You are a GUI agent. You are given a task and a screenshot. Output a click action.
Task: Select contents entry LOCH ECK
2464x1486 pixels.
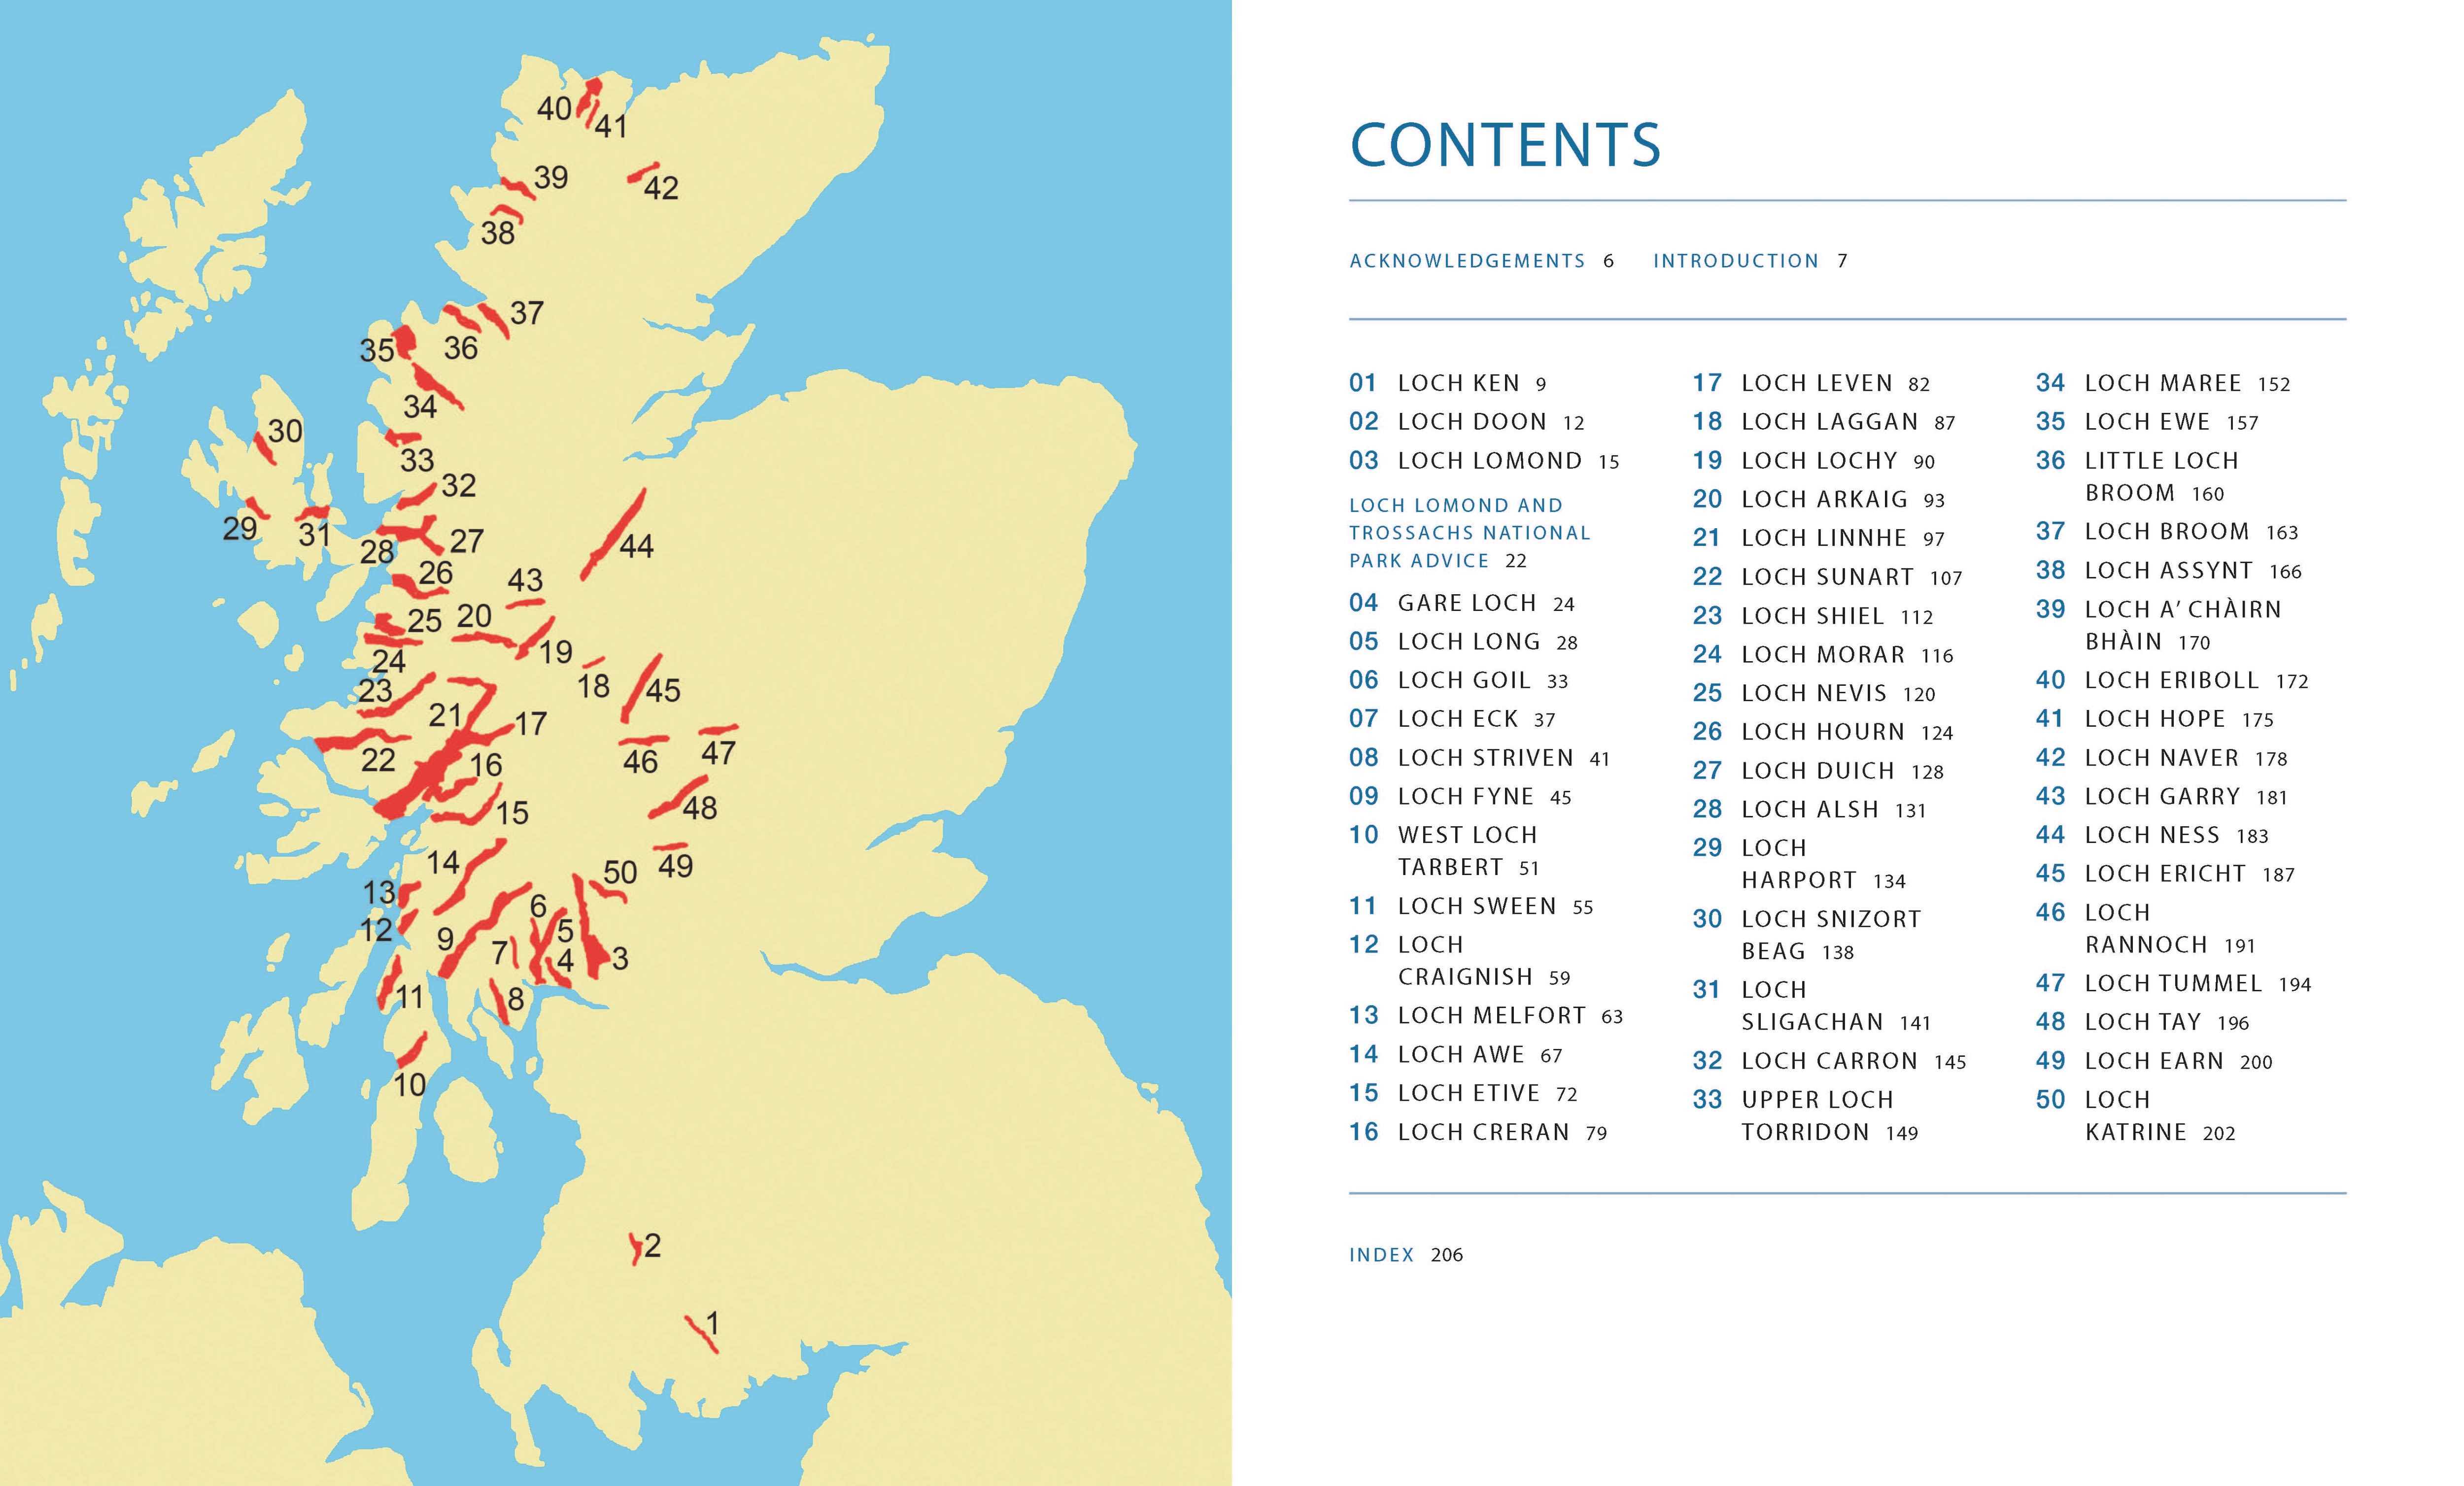[x=1452, y=719]
